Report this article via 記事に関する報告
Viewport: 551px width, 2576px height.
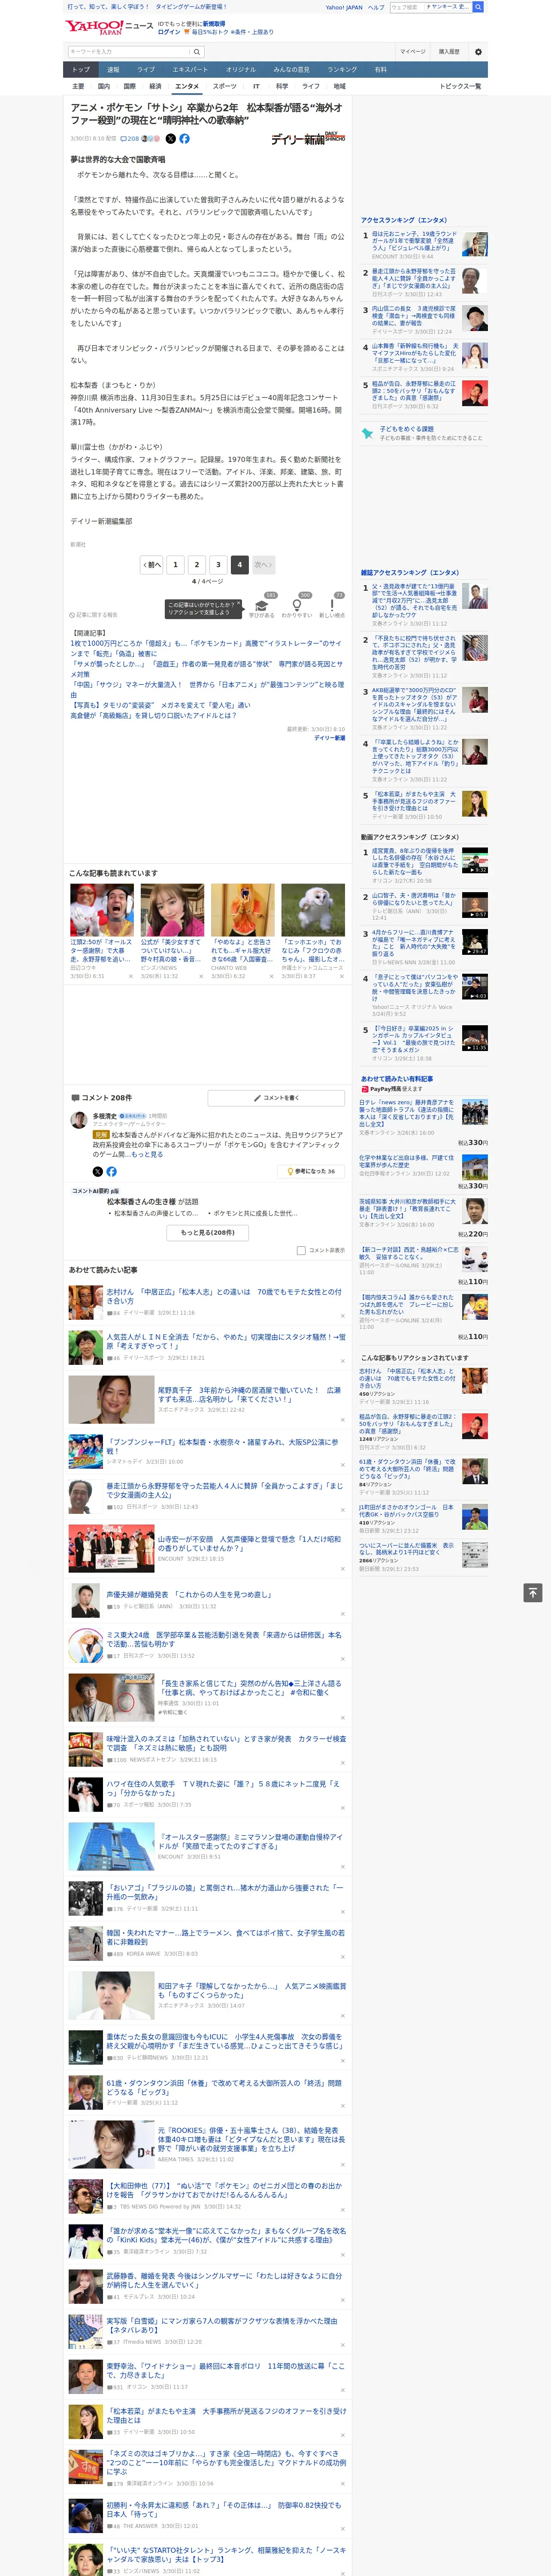[94, 615]
